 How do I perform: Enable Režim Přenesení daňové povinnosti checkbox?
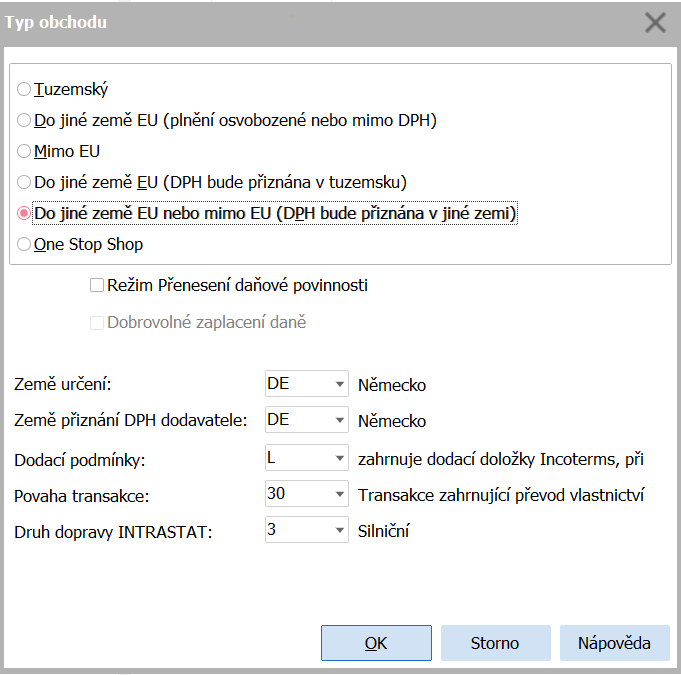click(x=97, y=286)
